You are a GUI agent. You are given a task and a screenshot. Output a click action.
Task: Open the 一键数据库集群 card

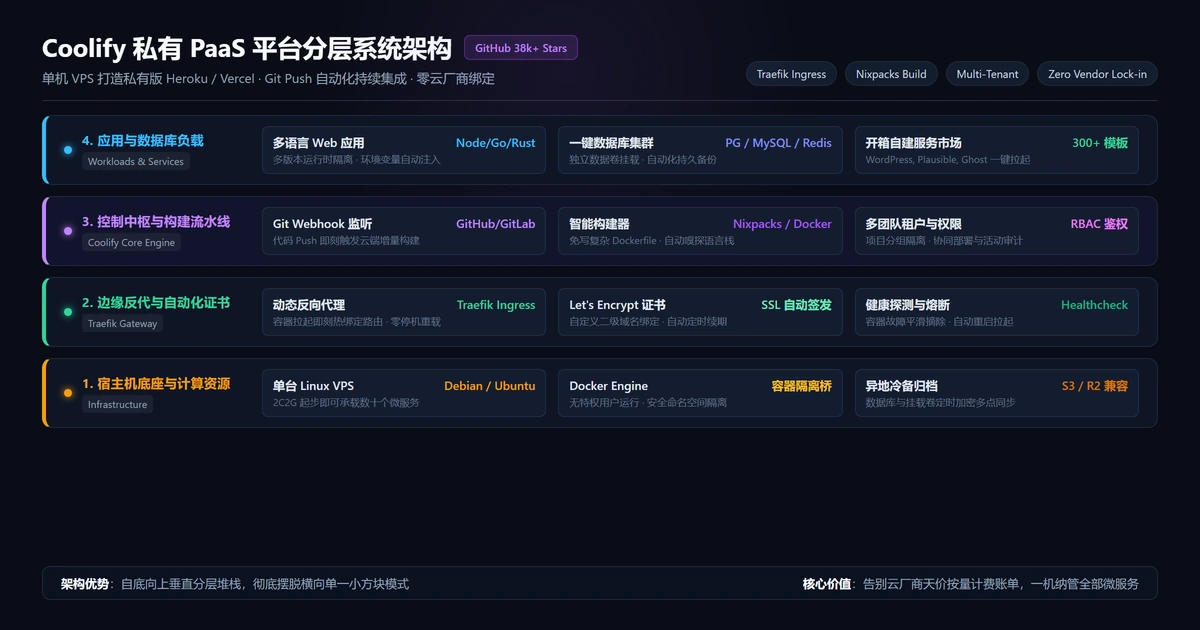[x=700, y=150]
